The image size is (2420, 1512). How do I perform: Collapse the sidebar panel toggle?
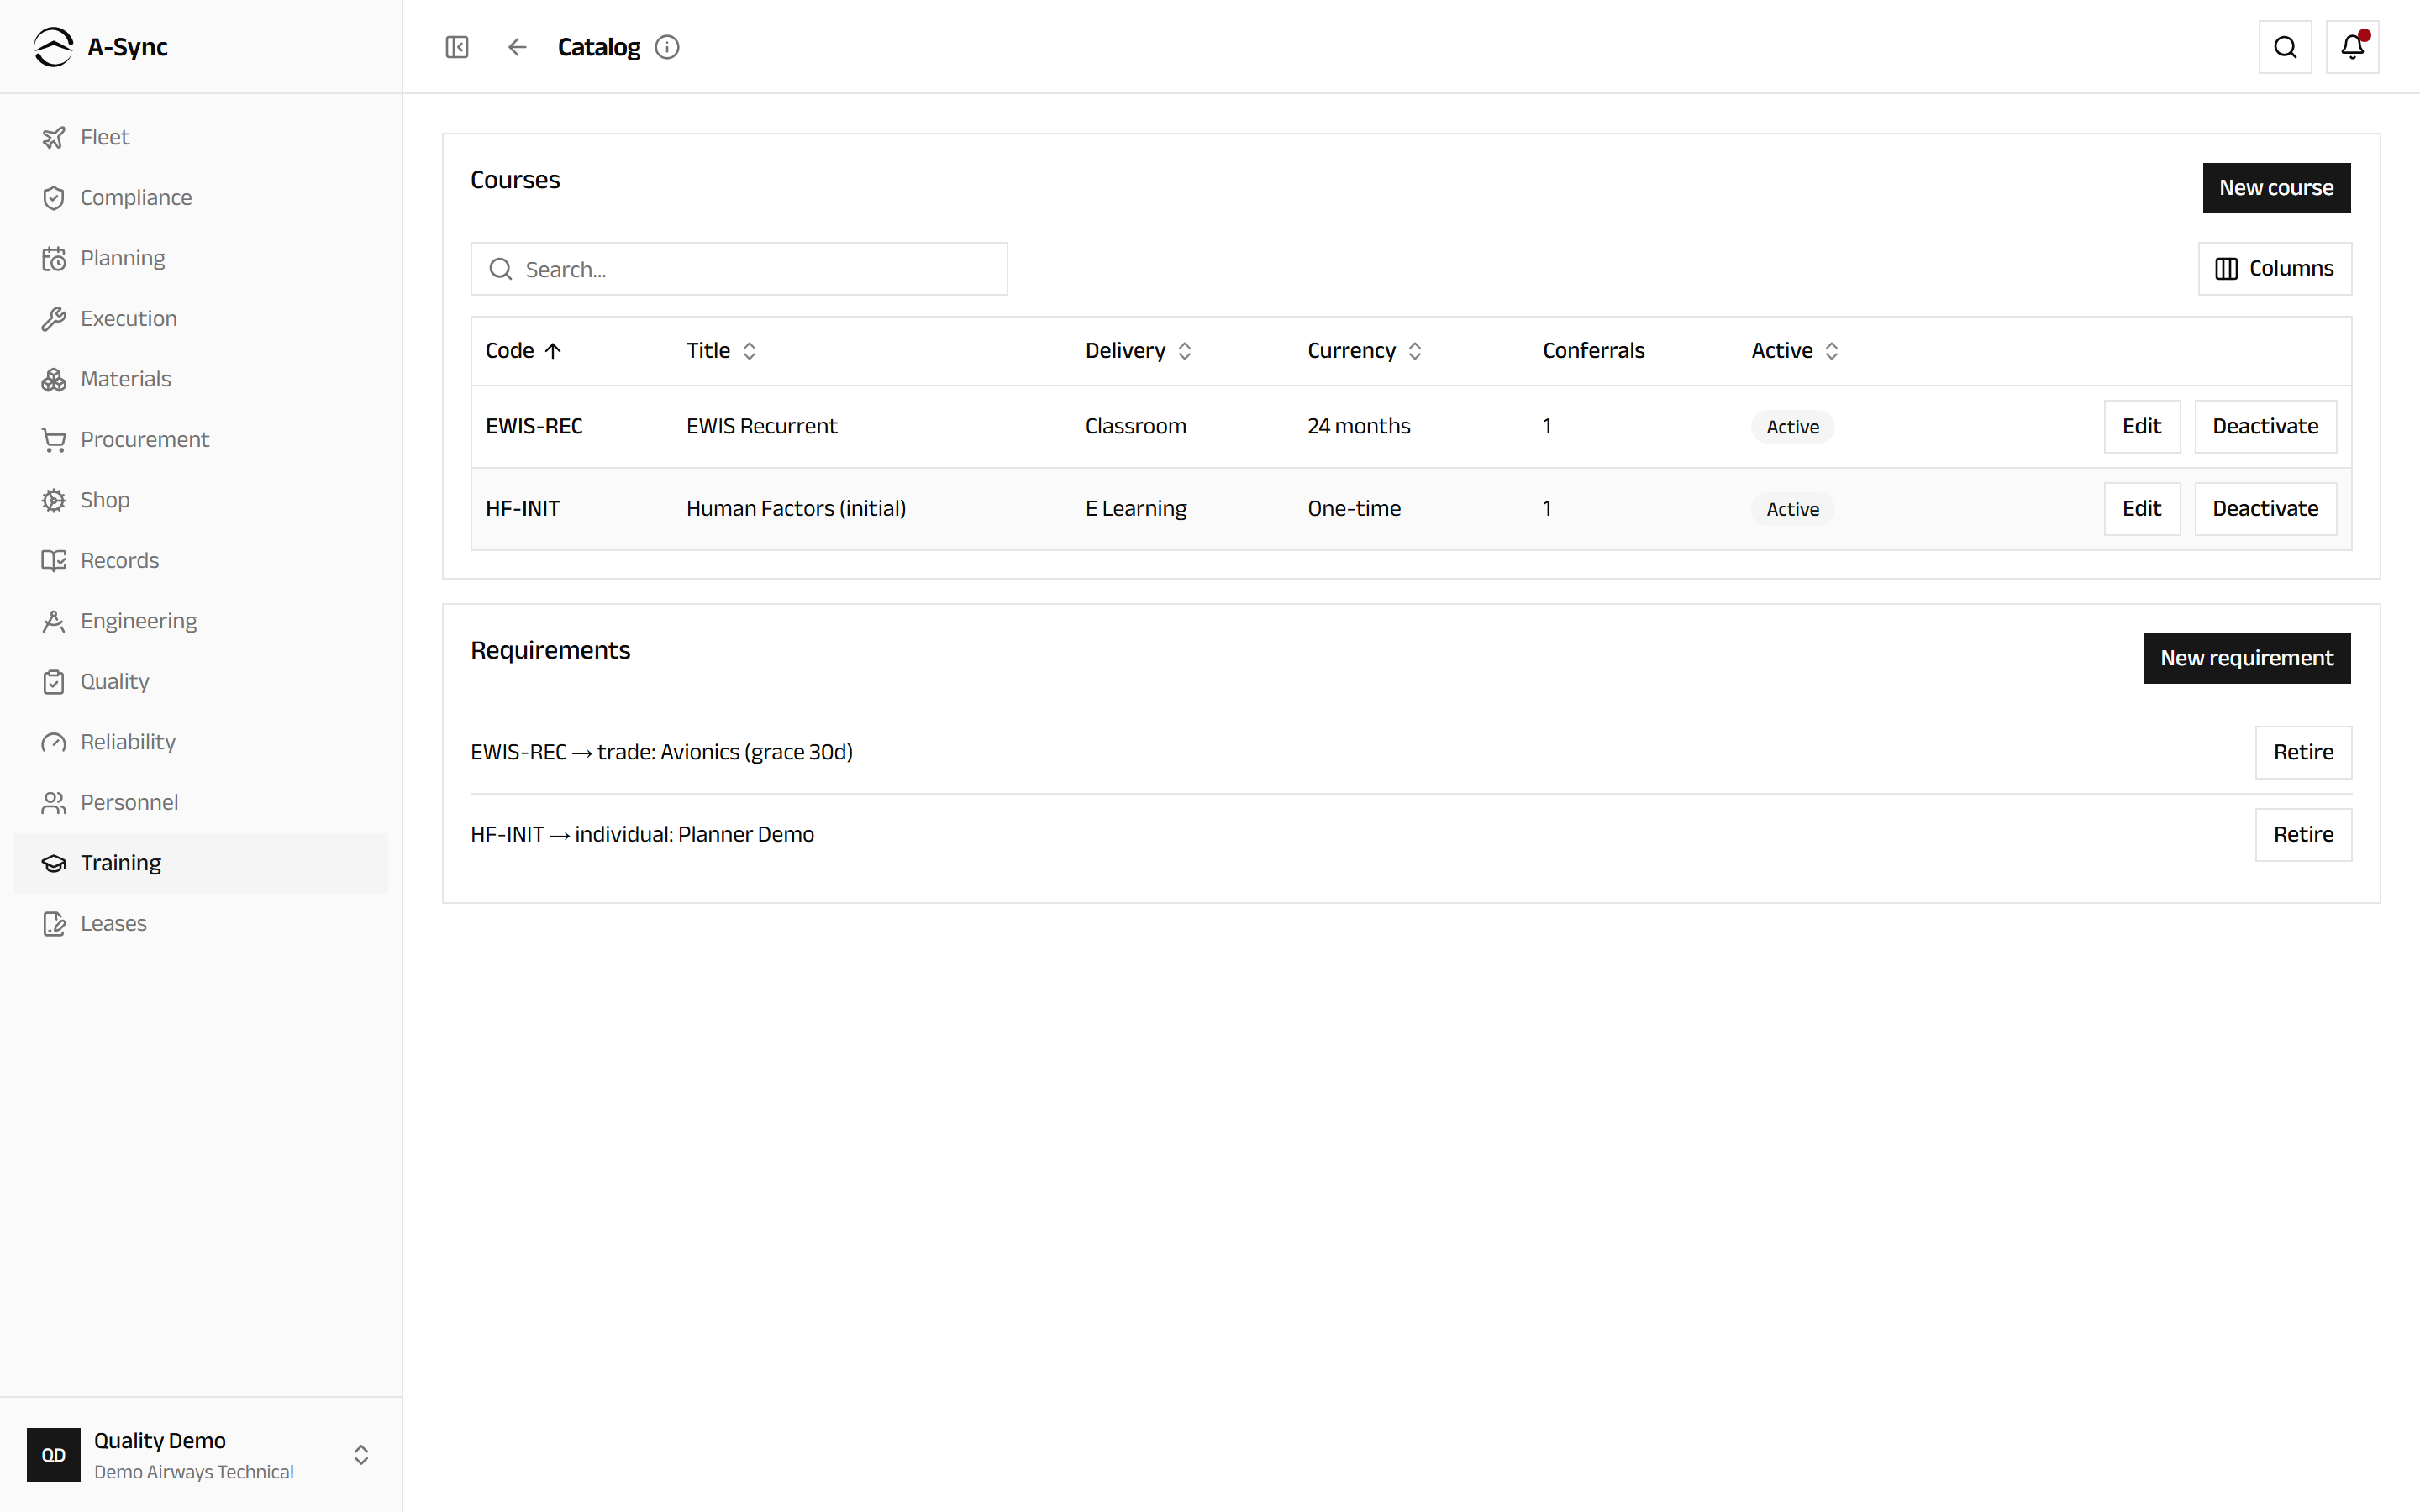point(457,47)
